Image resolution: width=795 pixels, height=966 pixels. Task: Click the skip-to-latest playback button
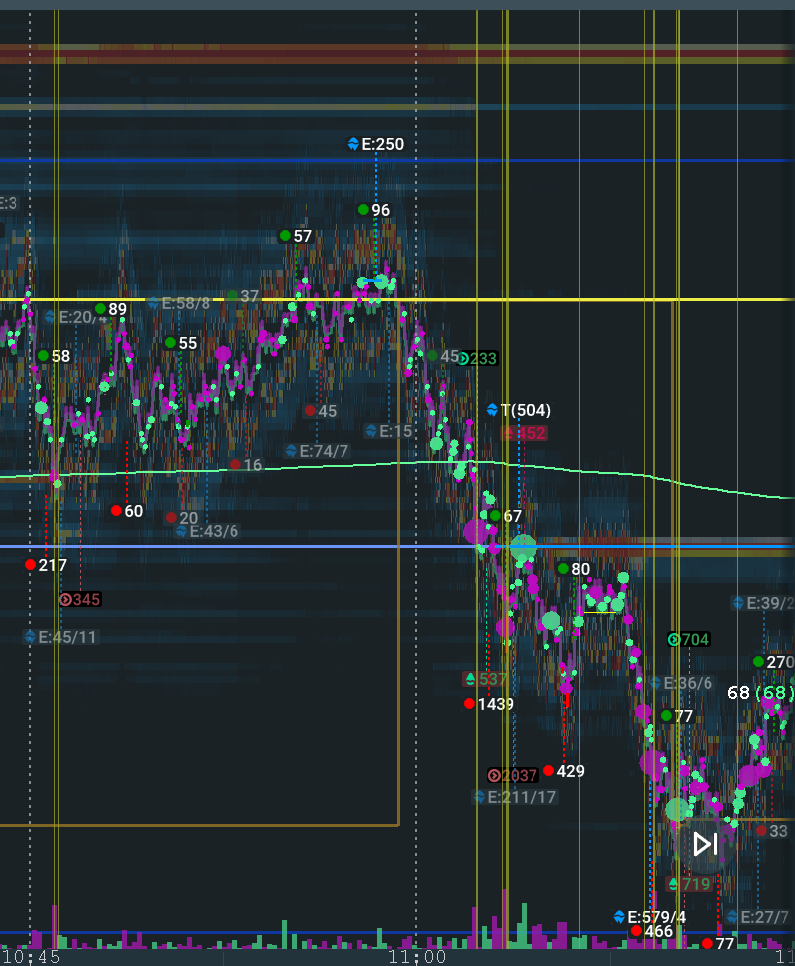point(705,844)
